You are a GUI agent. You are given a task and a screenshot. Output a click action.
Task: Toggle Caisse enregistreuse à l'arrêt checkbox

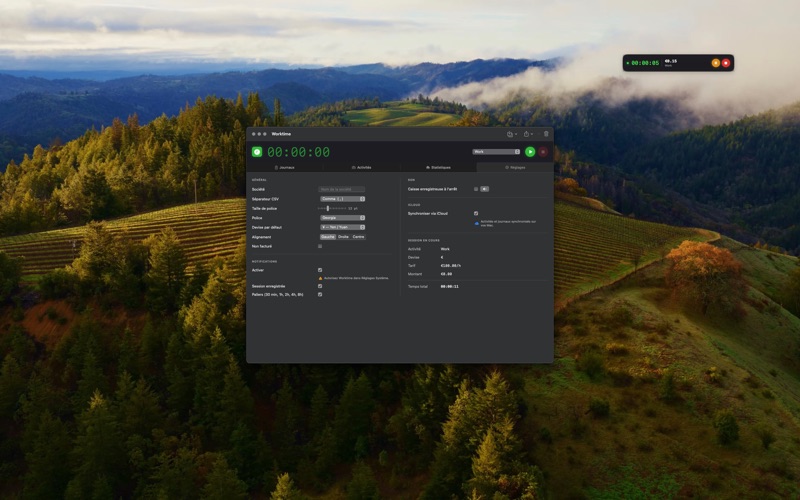[x=476, y=189]
